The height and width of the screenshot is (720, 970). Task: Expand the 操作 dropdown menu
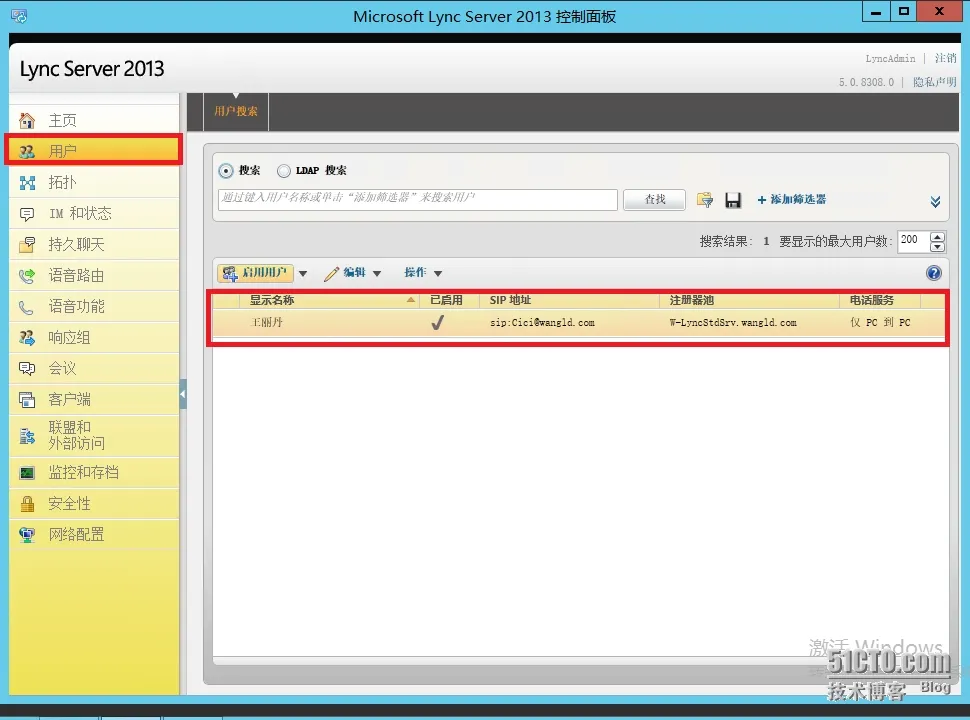coord(438,273)
